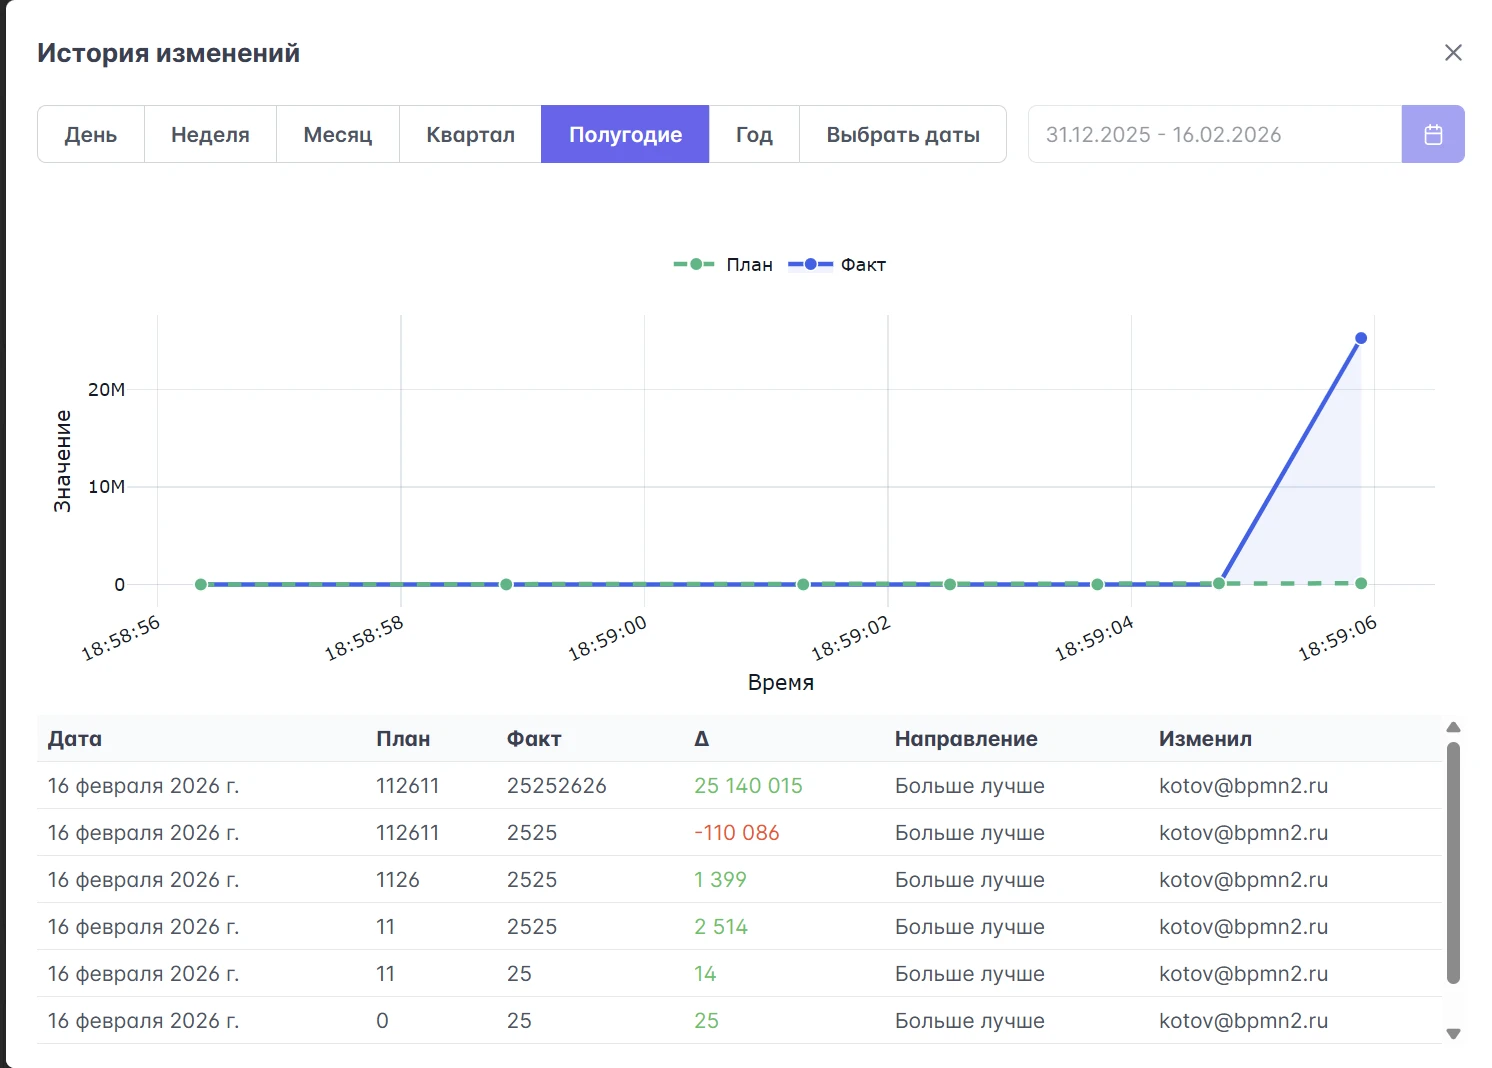
Task: Choose the Месяц period tab
Action: pyautogui.click(x=338, y=134)
